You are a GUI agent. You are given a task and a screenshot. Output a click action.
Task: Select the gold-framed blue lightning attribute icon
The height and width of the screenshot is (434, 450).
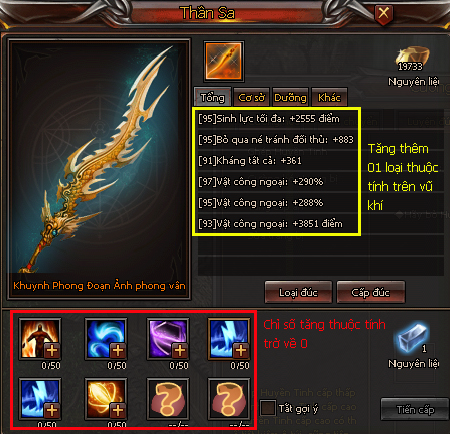pyautogui.click(x=229, y=339)
